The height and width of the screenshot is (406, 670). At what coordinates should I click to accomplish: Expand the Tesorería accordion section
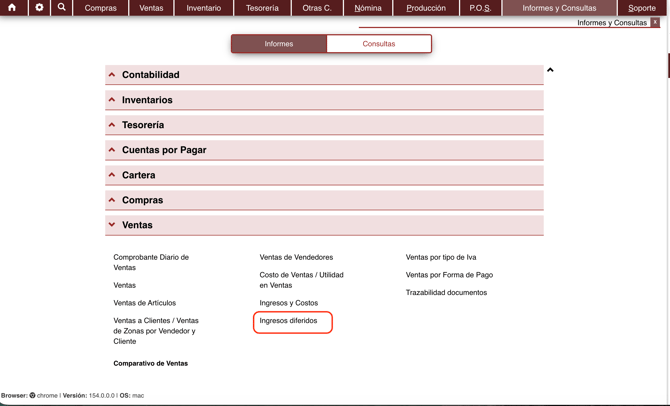(324, 125)
